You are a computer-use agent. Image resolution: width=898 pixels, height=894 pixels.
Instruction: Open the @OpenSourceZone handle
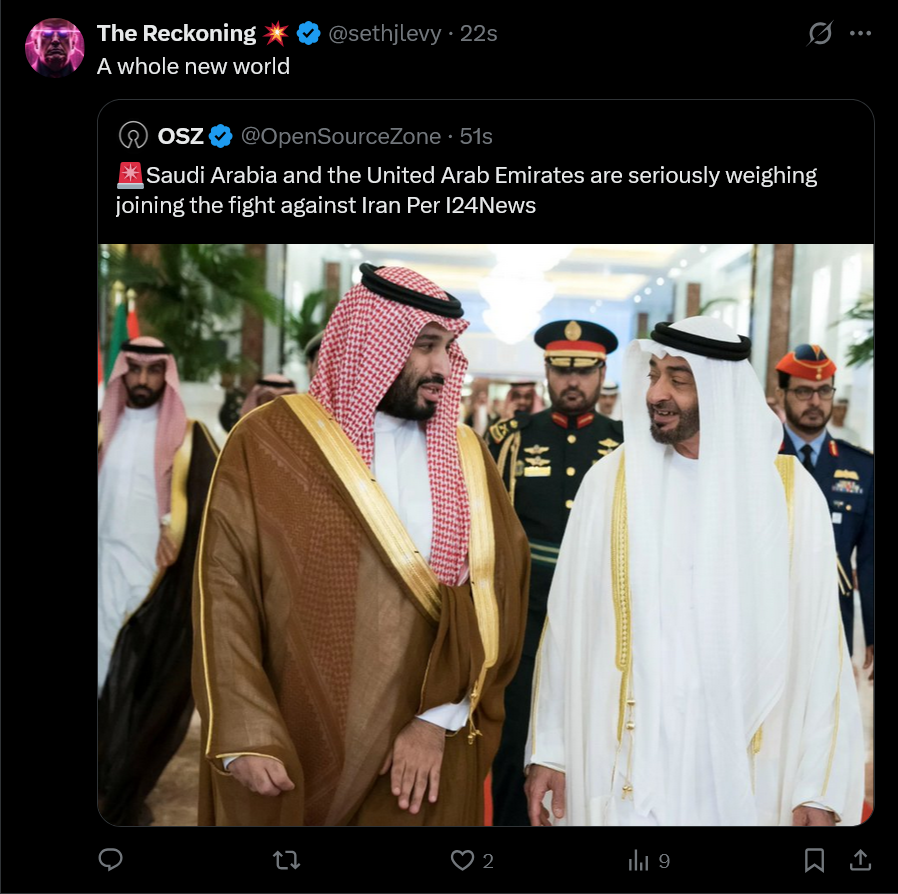341,136
